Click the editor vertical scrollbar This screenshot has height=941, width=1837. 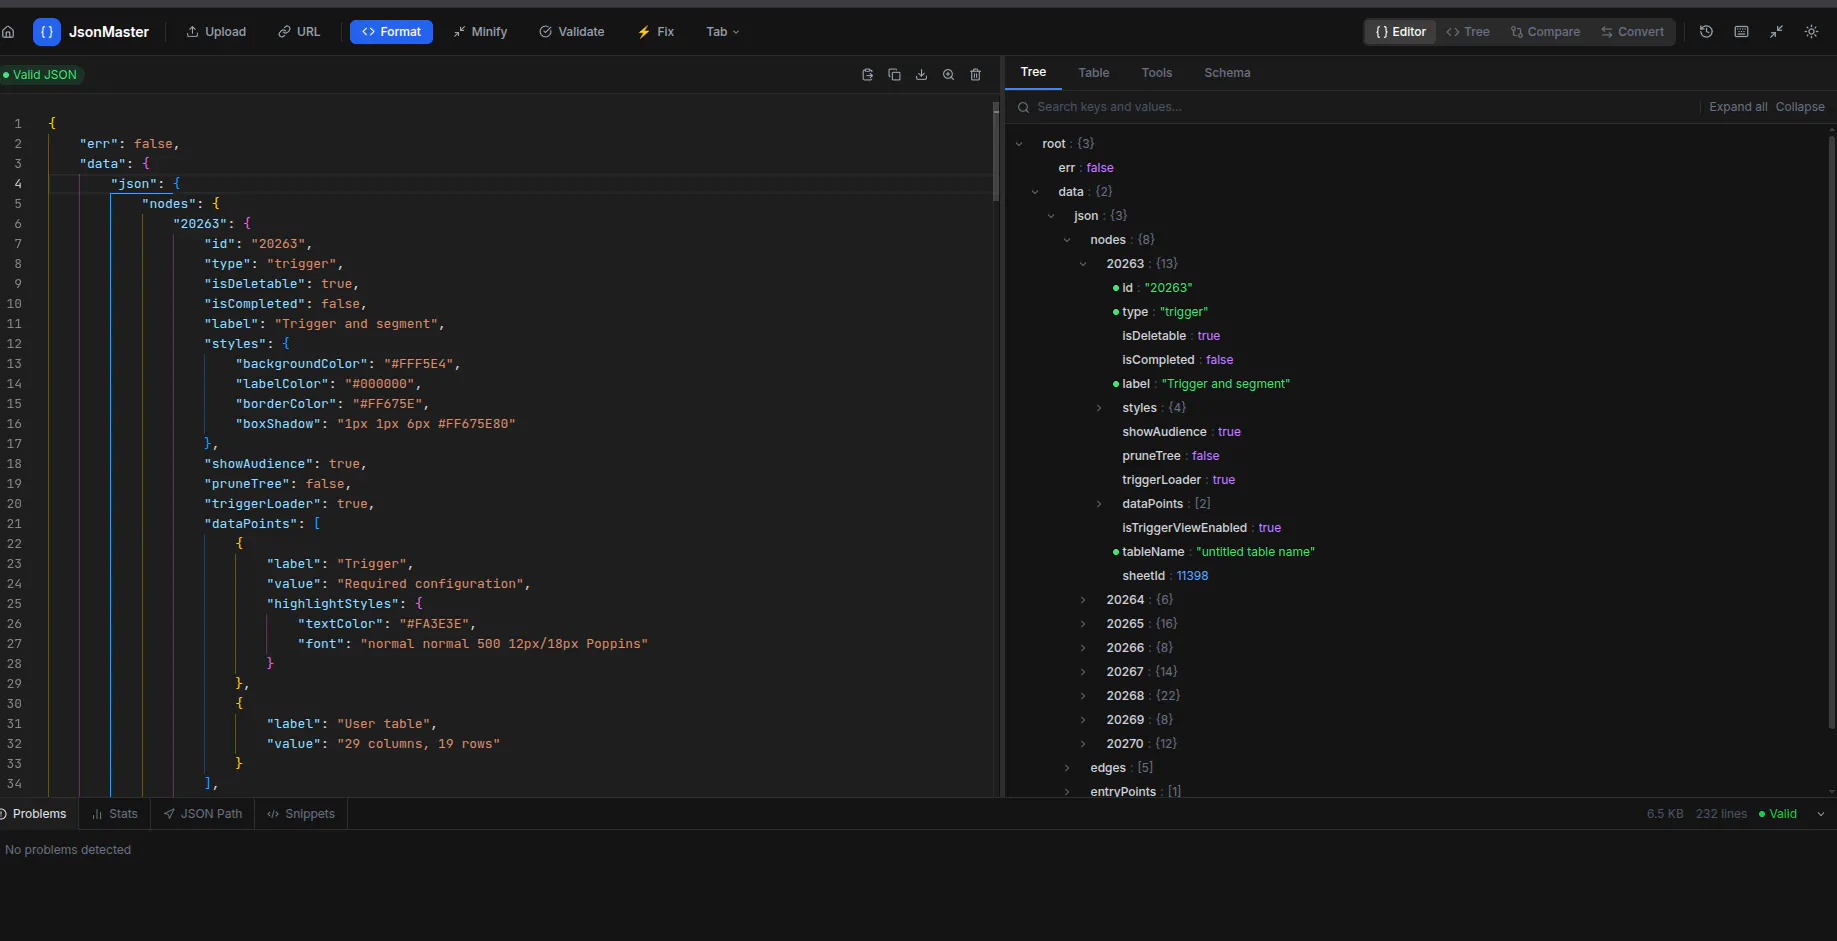[996, 152]
